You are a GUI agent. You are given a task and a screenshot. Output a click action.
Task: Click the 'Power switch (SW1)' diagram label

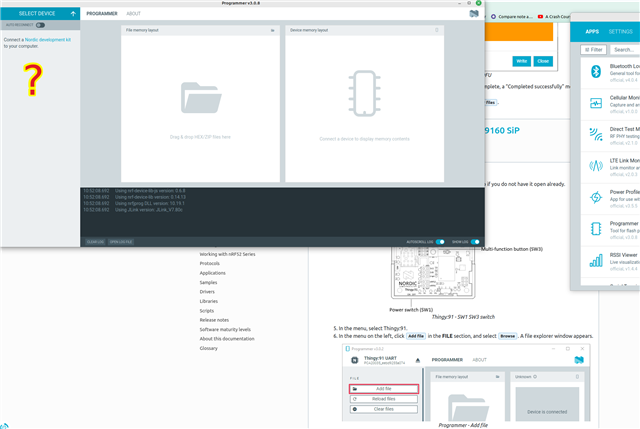pos(411,310)
